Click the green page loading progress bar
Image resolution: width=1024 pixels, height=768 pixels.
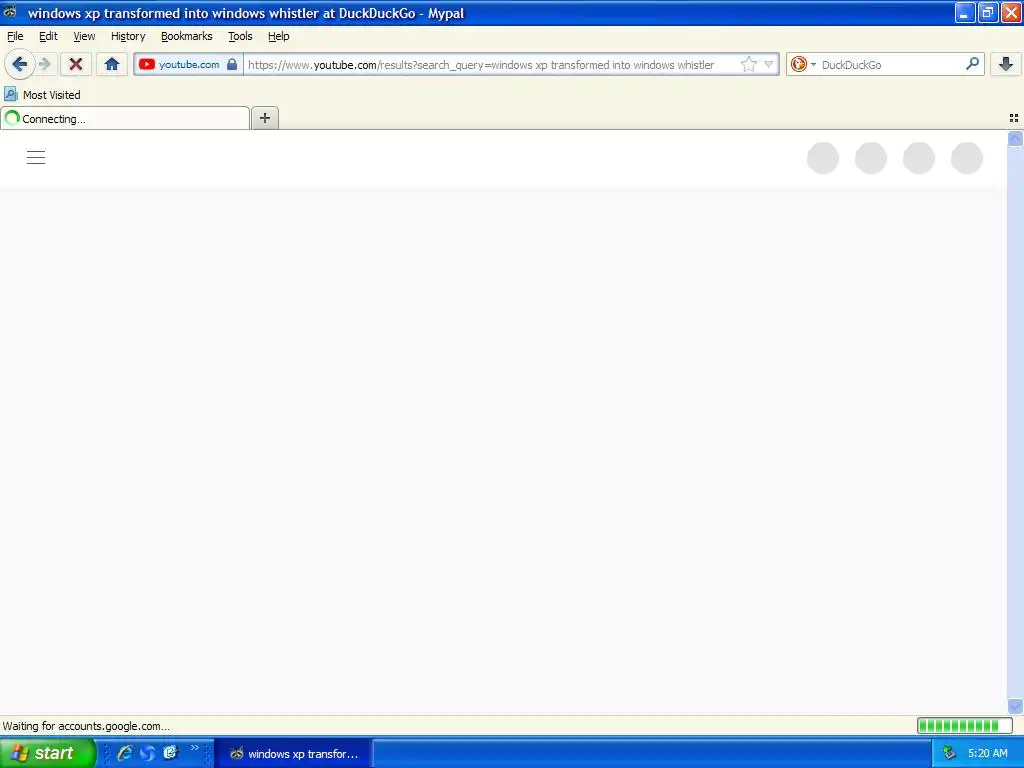click(x=965, y=726)
